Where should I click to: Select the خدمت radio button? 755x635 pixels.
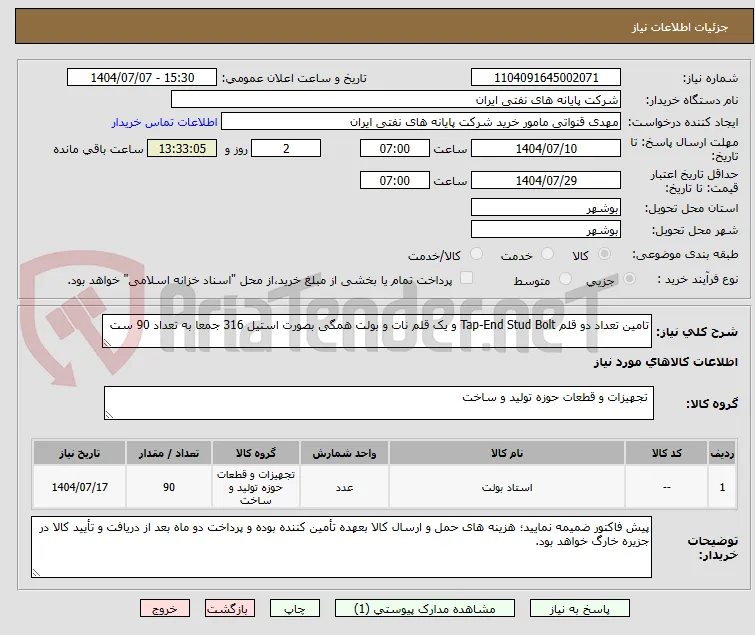click(x=547, y=254)
